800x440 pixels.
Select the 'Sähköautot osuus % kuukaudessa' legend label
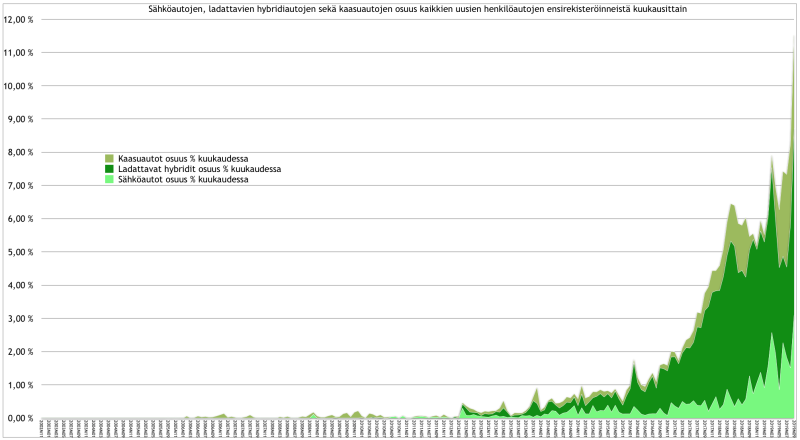pyautogui.click(x=182, y=179)
